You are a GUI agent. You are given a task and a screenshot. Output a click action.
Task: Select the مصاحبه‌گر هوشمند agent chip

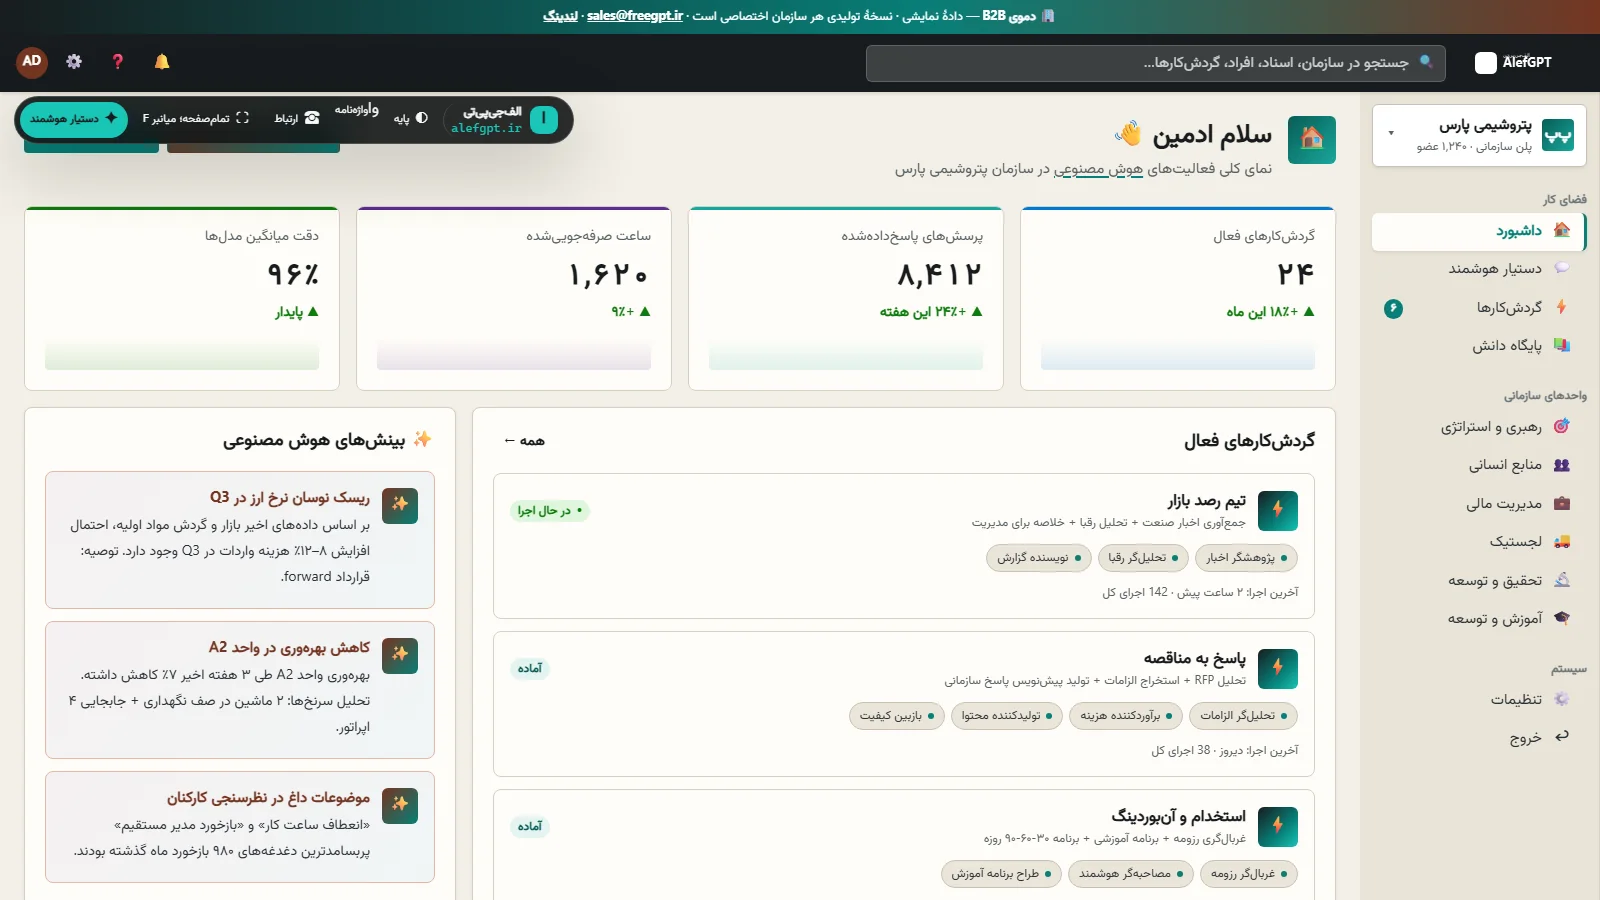click(1131, 874)
